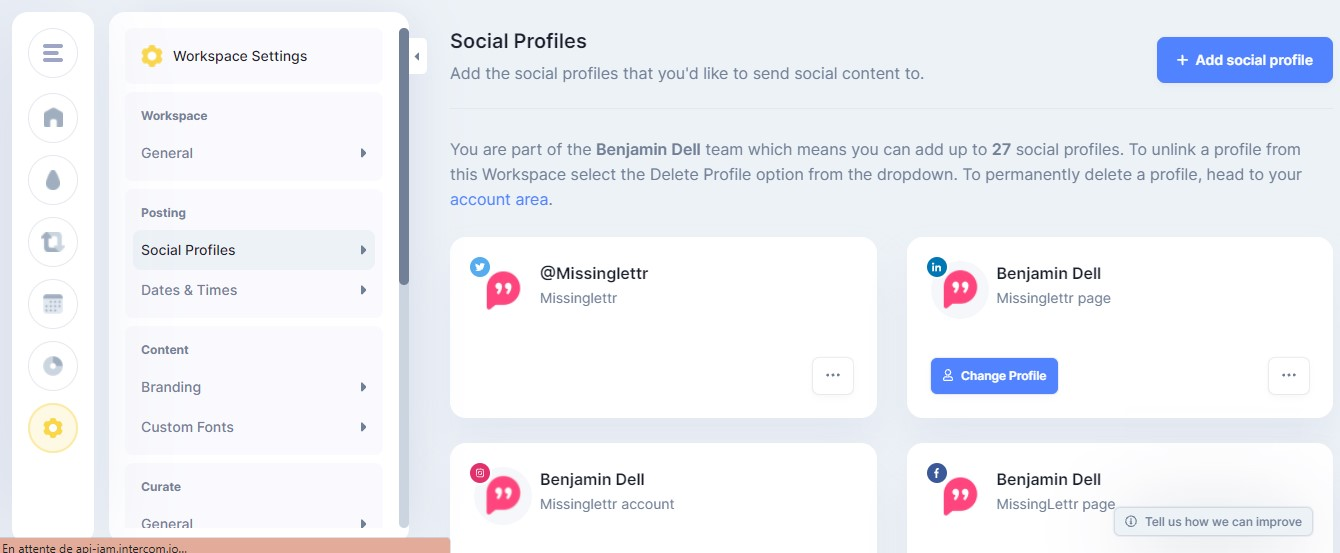Screen dimensions: 1340x553
Task: Open the hamburger menu icon
Action: click(x=53, y=53)
